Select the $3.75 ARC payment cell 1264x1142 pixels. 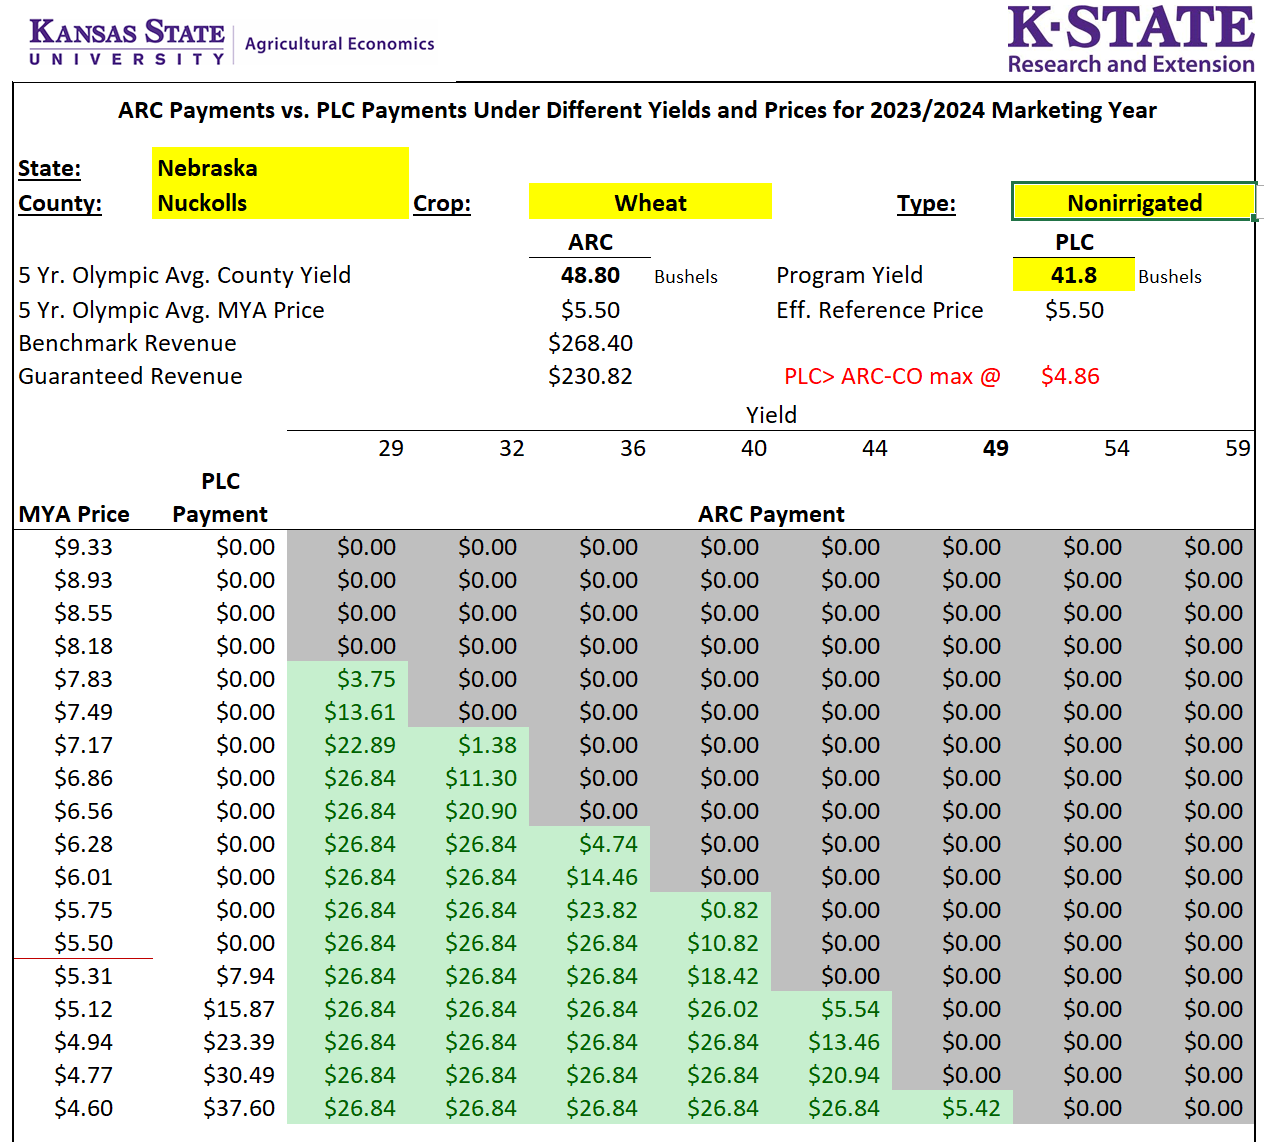[x=366, y=679]
